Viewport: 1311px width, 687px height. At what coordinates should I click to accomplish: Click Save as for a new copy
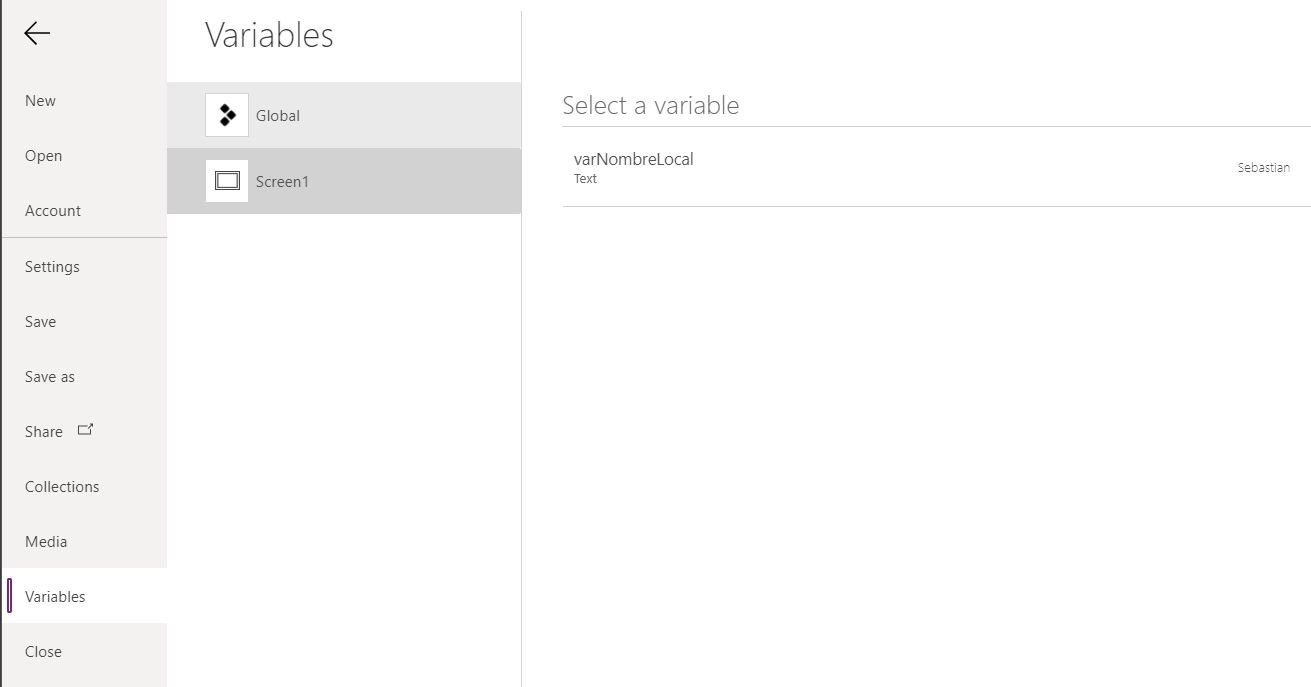[50, 376]
